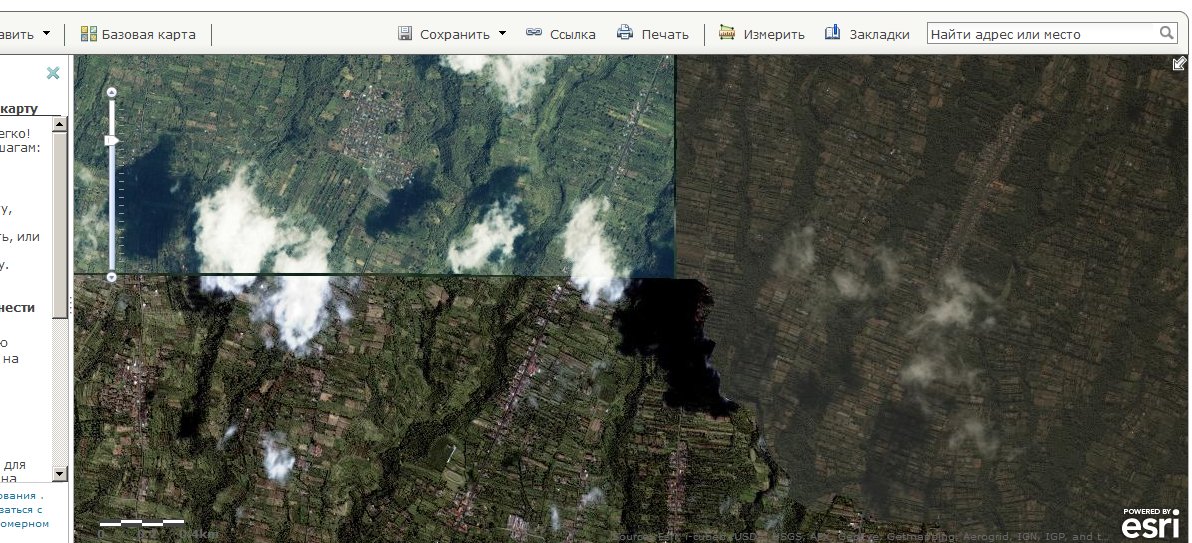Click the Ссылка chain link icon
This screenshot has width=1192, height=543.
coord(534,33)
